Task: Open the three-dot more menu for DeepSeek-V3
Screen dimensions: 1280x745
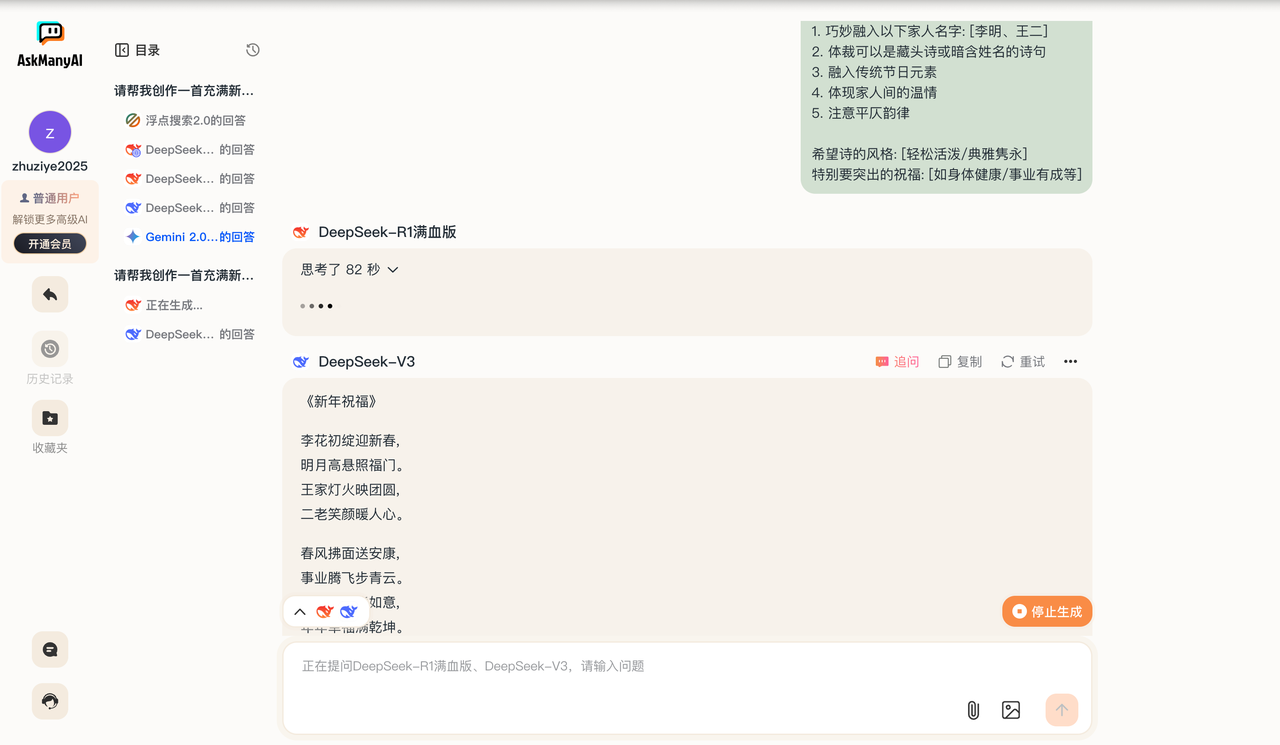Action: tap(1071, 362)
